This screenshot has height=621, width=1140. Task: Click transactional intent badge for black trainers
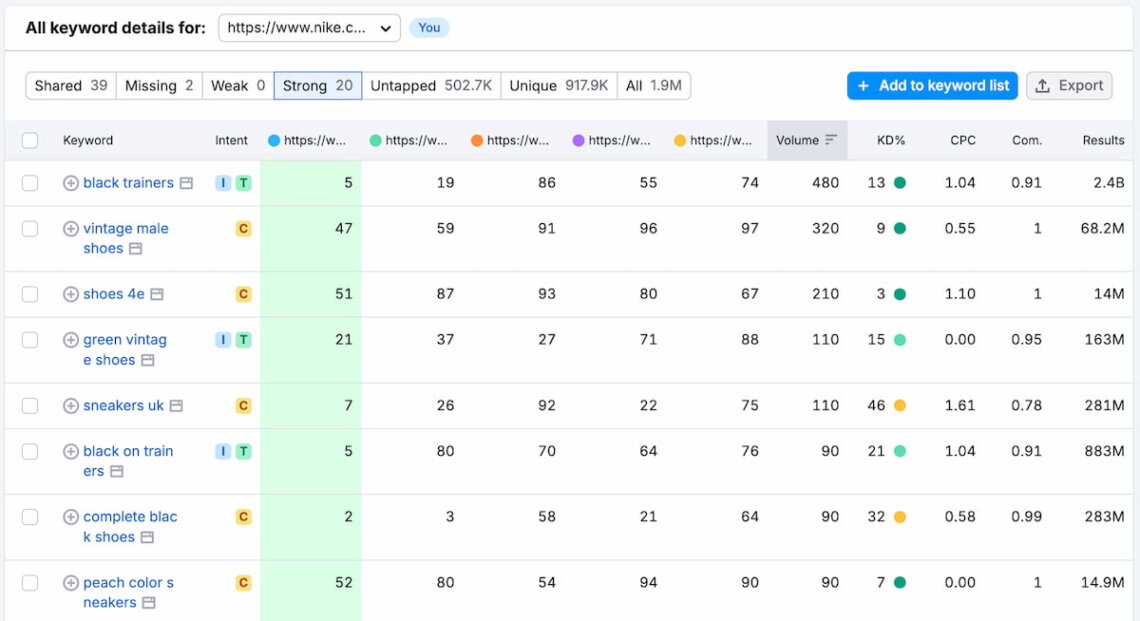[x=244, y=183]
